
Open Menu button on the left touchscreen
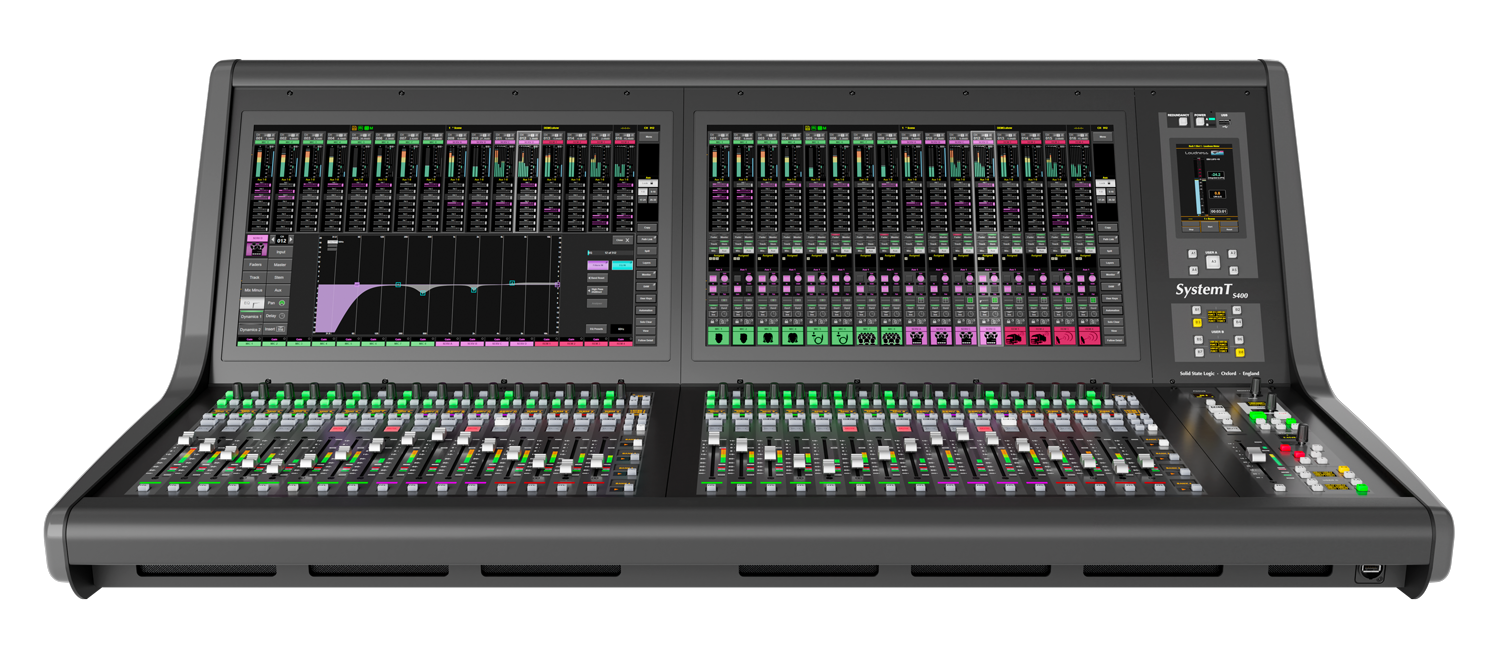(x=647, y=138)
